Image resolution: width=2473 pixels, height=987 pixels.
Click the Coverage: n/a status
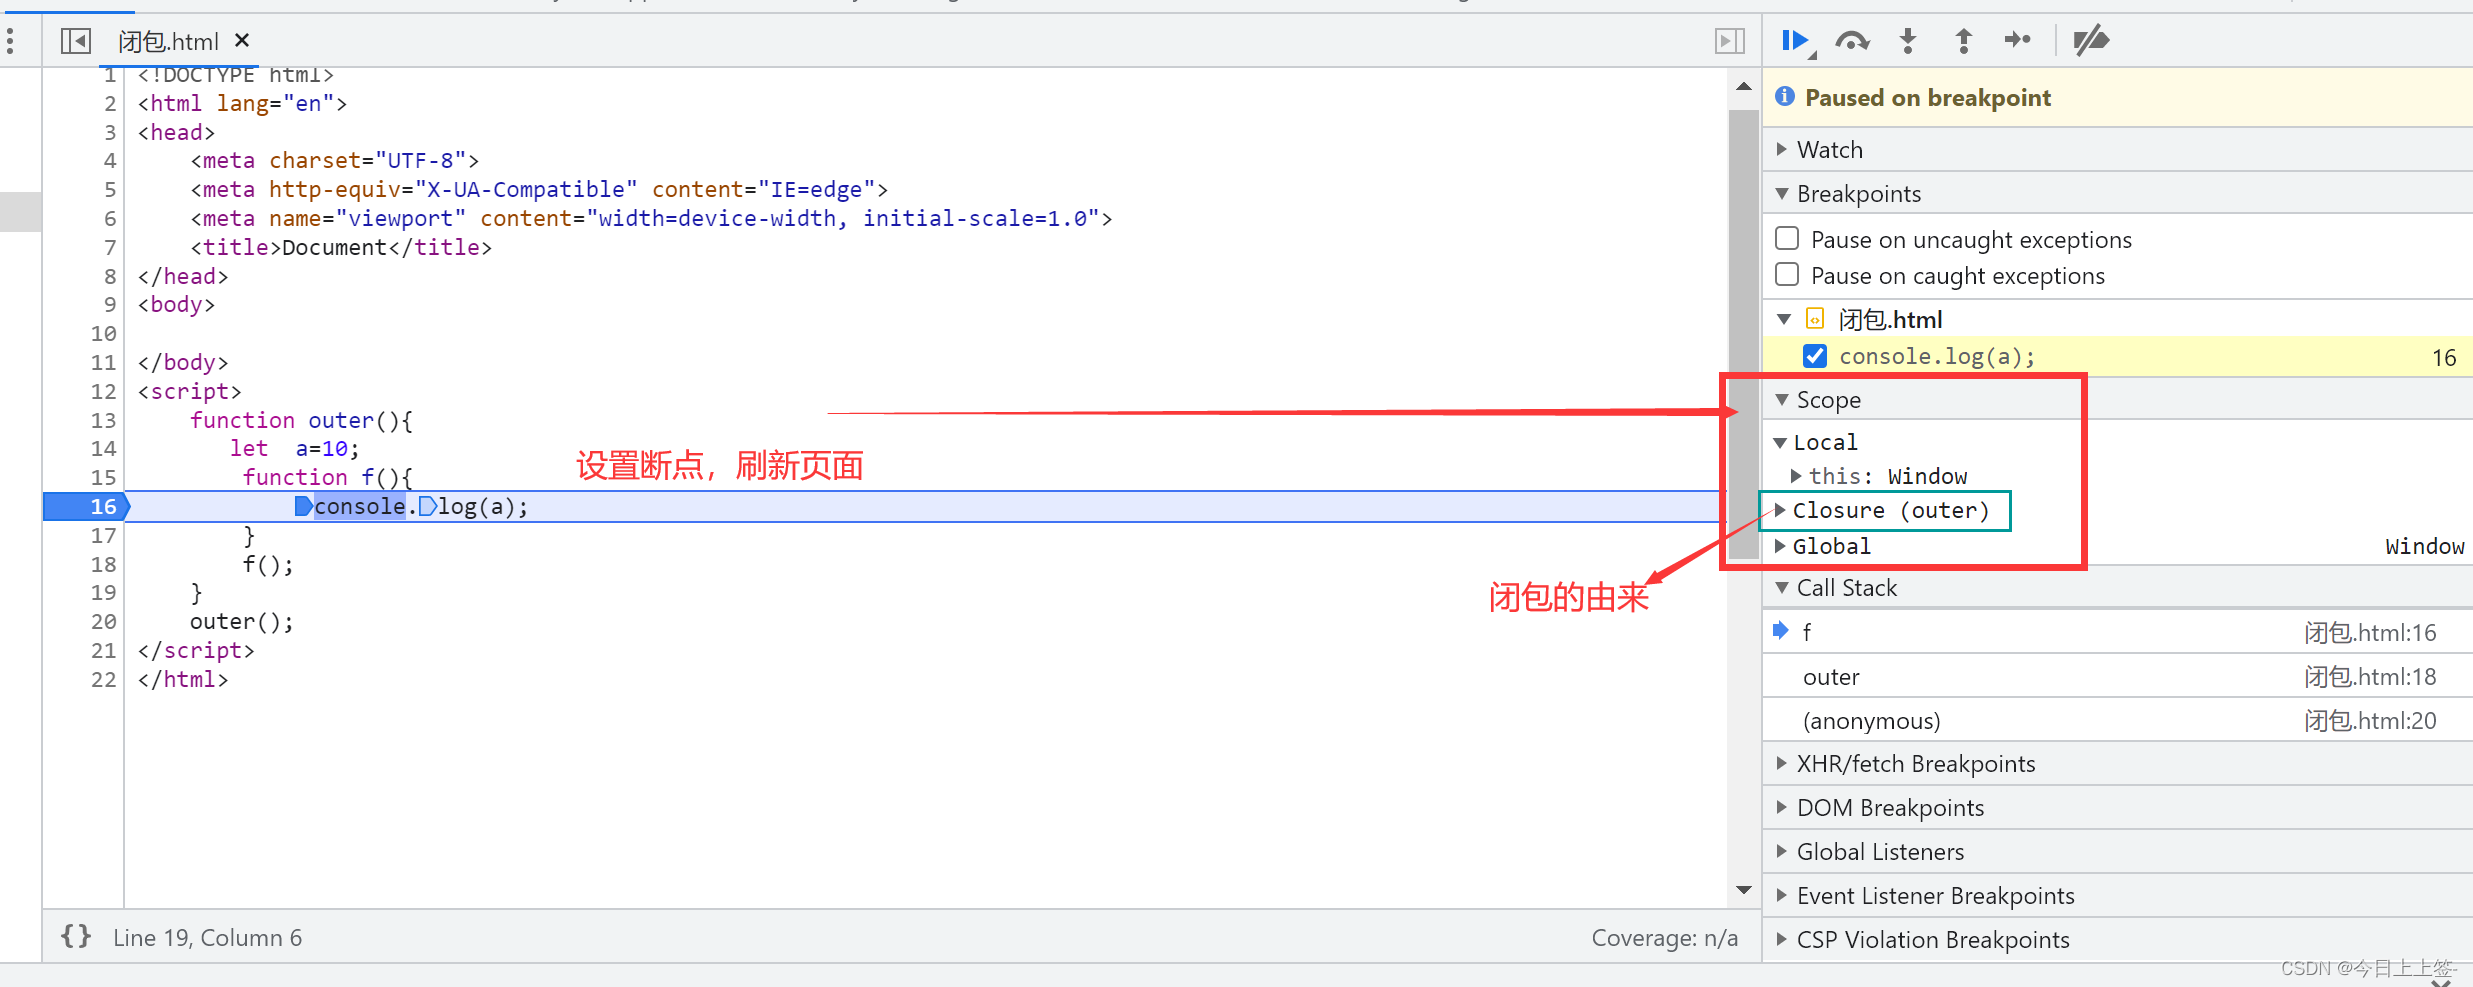tap(1665, 938)
